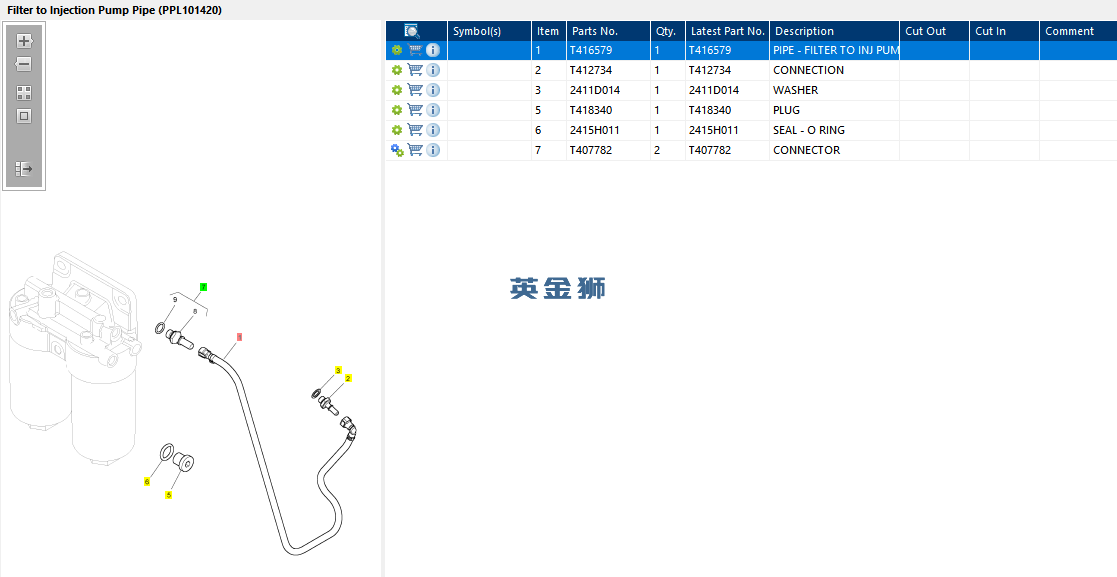Click the single-square fit view icon

[24, 116]
